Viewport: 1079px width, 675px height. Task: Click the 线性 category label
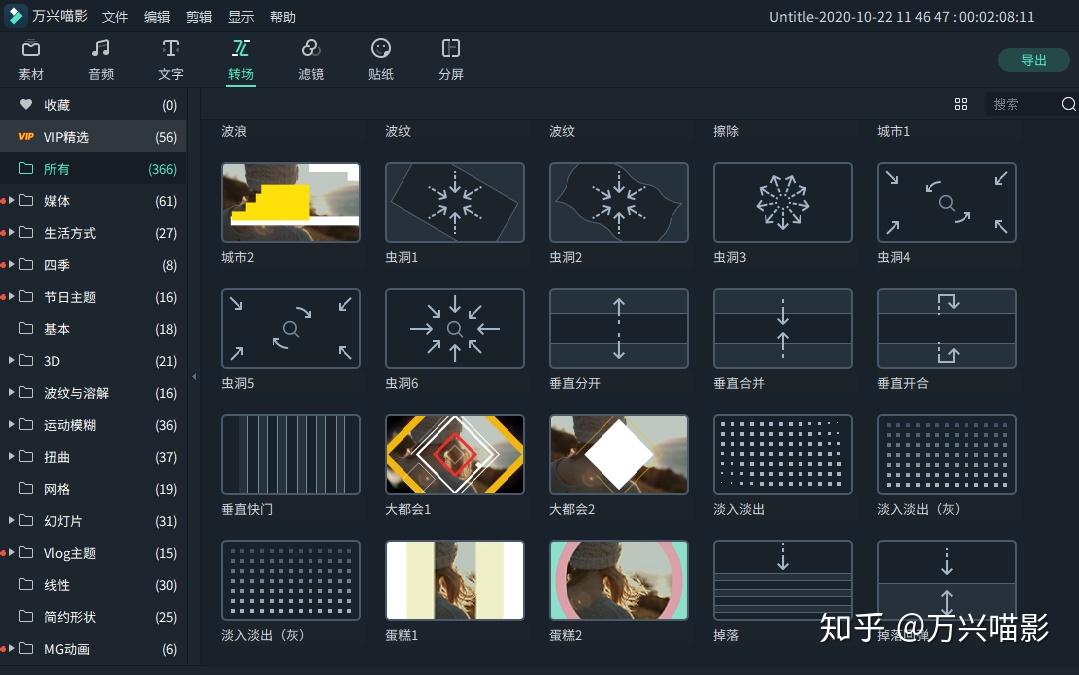tap(57, 585)
